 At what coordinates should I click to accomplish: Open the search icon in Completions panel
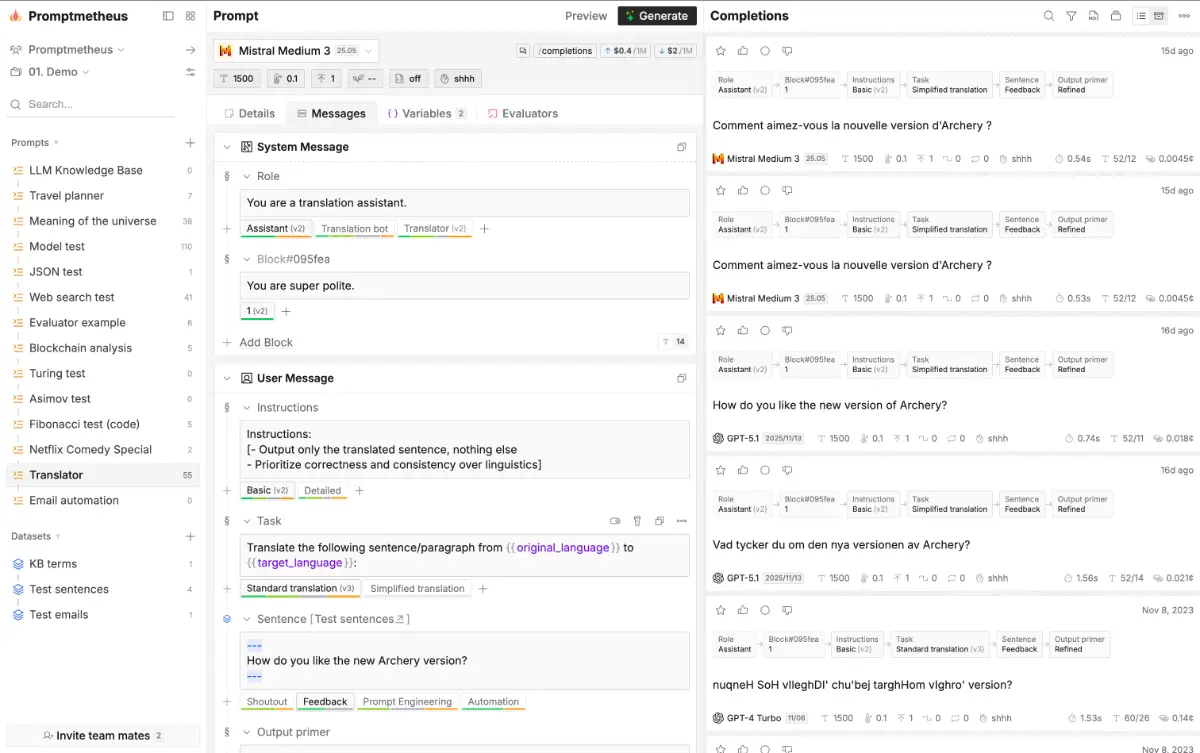pos(1049,16)
